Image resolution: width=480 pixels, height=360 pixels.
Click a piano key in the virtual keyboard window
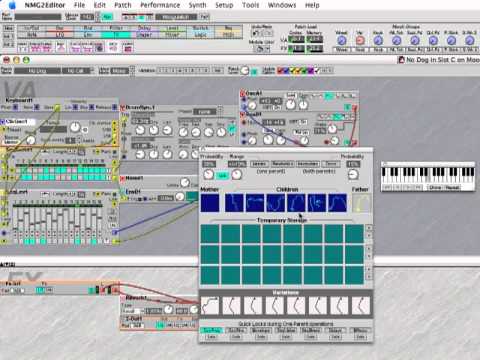click(428, 175)
